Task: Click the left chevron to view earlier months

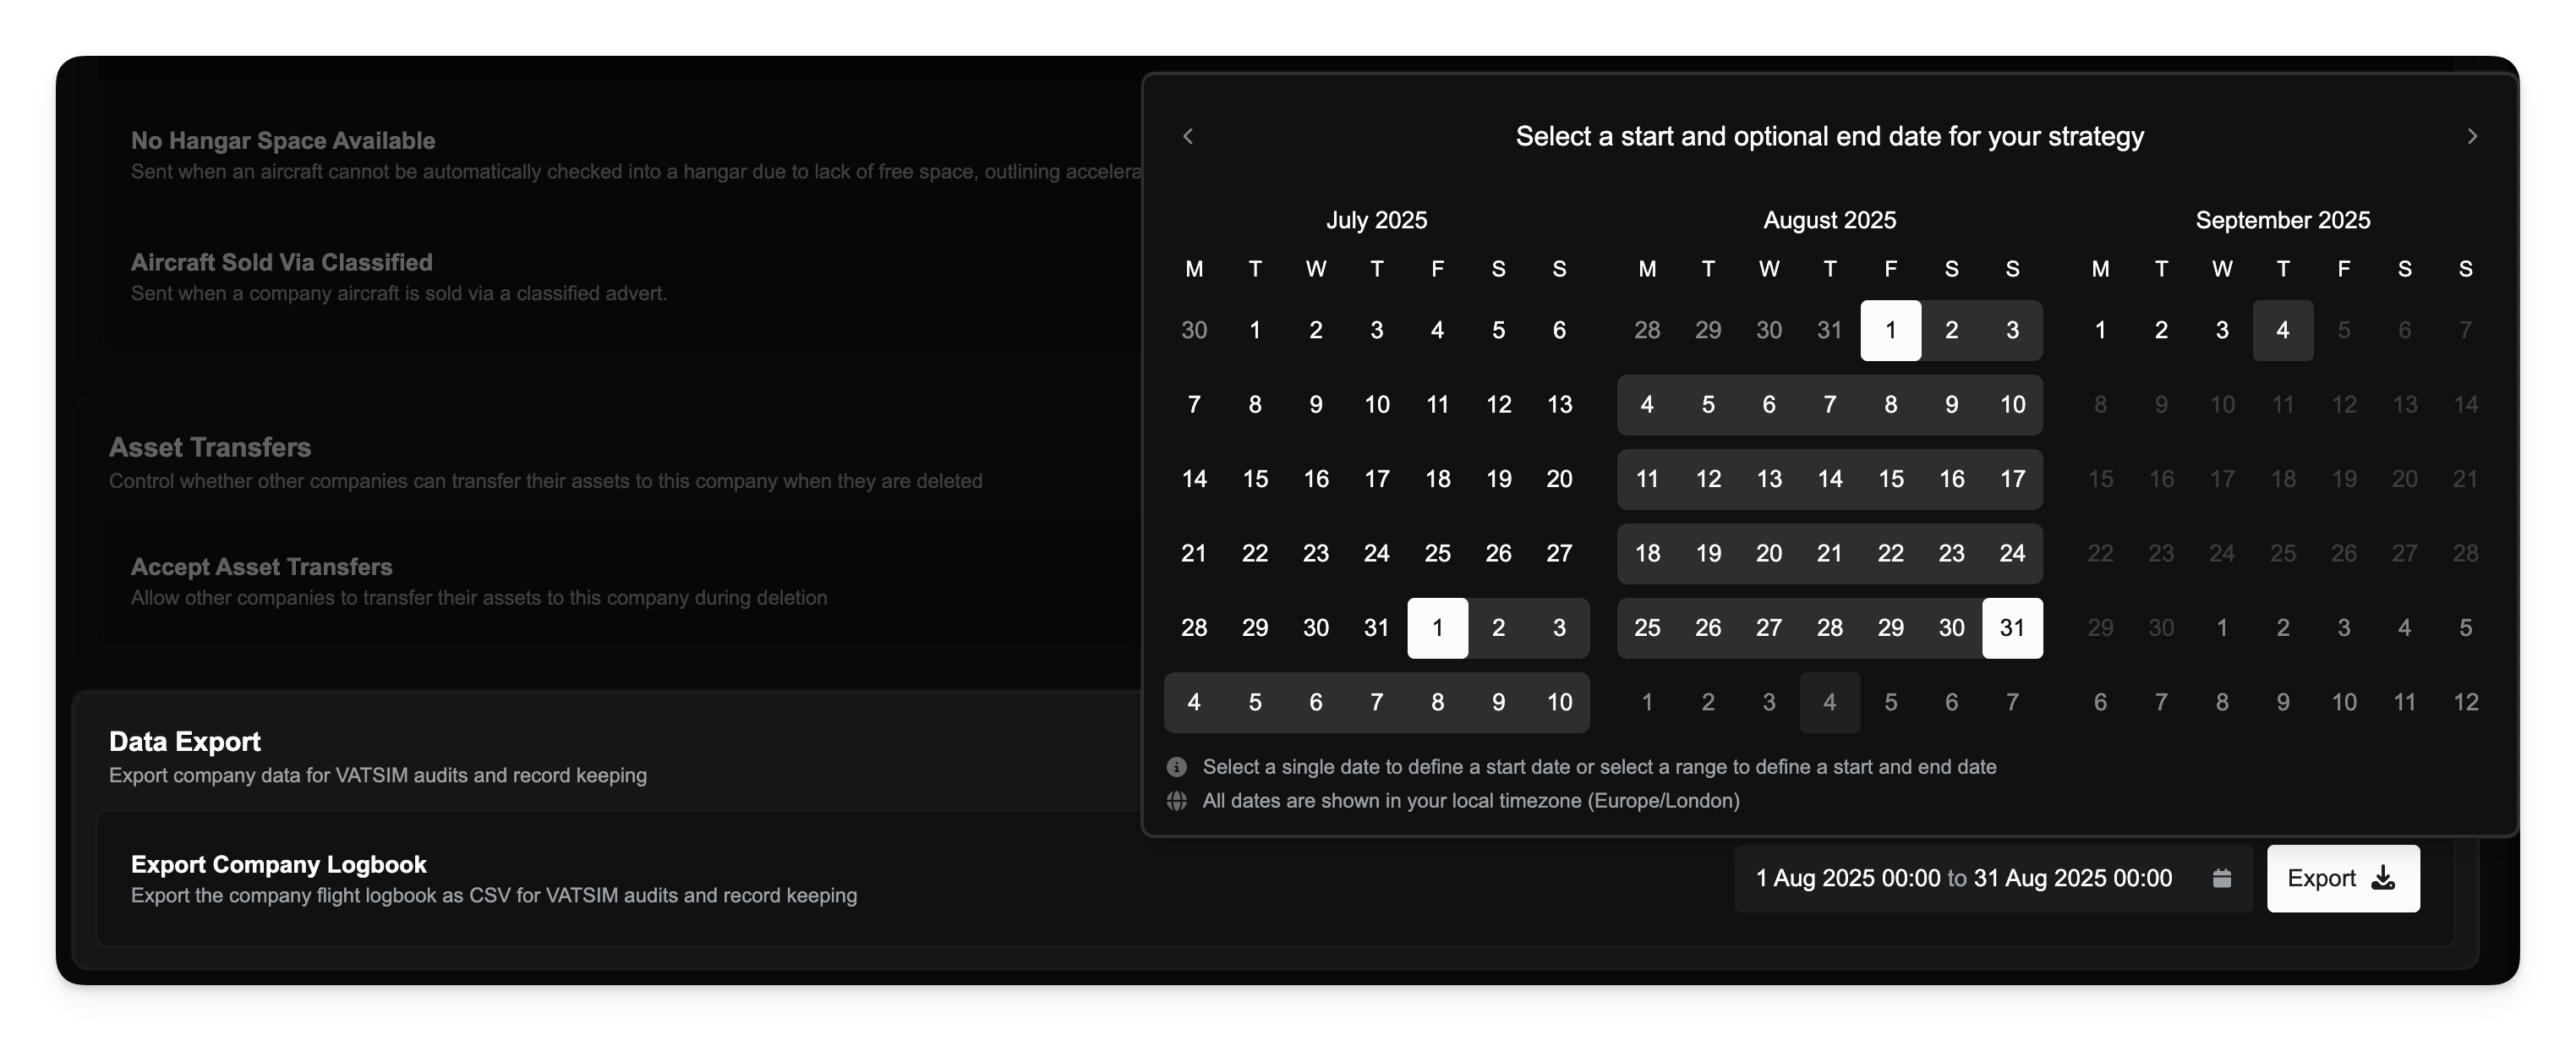Action: pyautogui.click(x=1188, y=135)
